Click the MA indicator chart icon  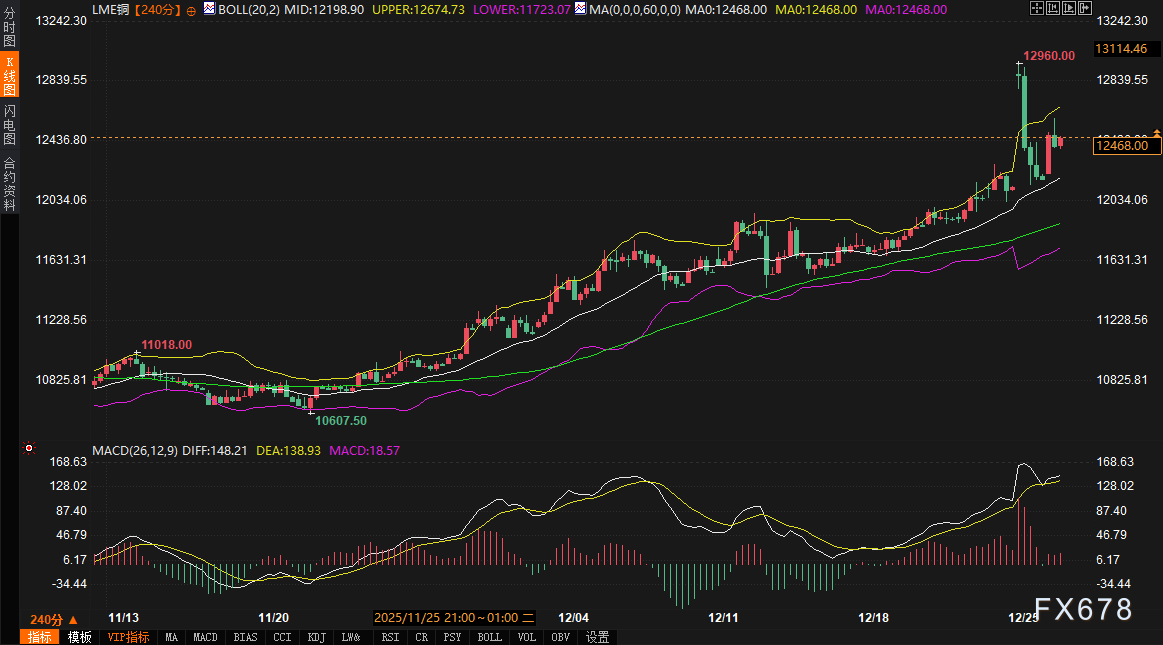point(582,8)
